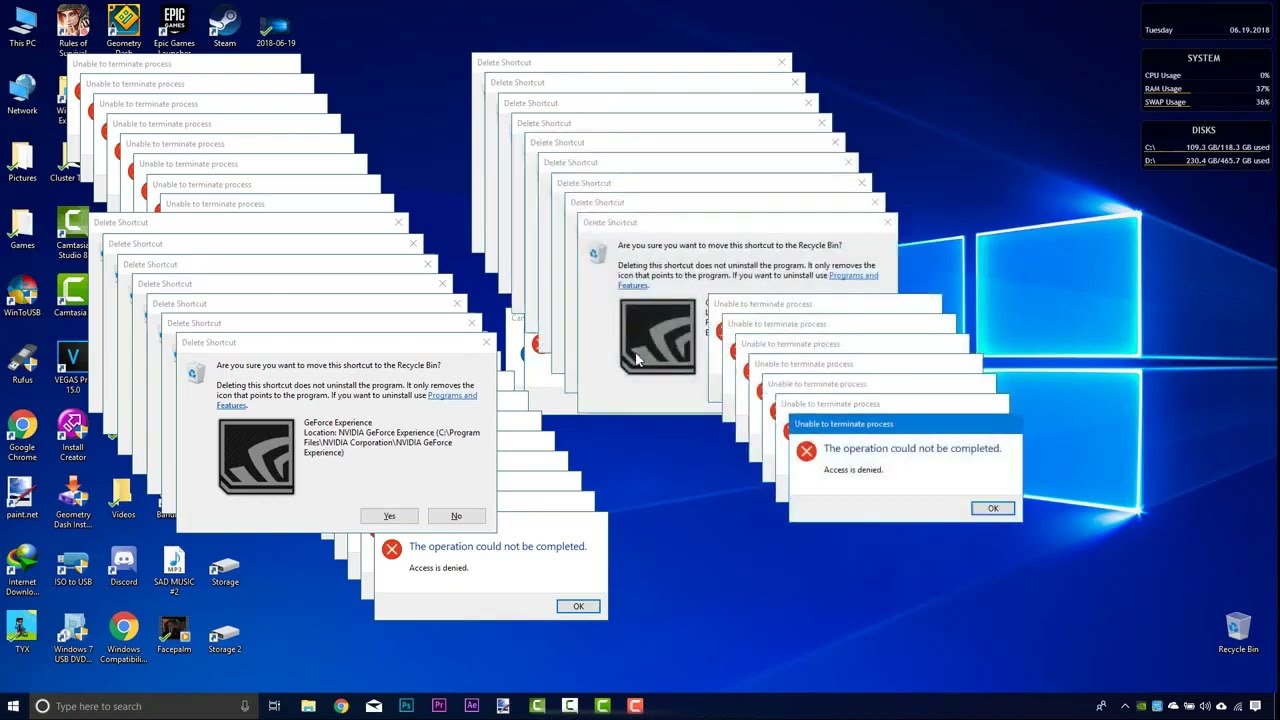Select the paint.net desktop shortcut
Screen dimensions: 1280x720
coord(22,497)
